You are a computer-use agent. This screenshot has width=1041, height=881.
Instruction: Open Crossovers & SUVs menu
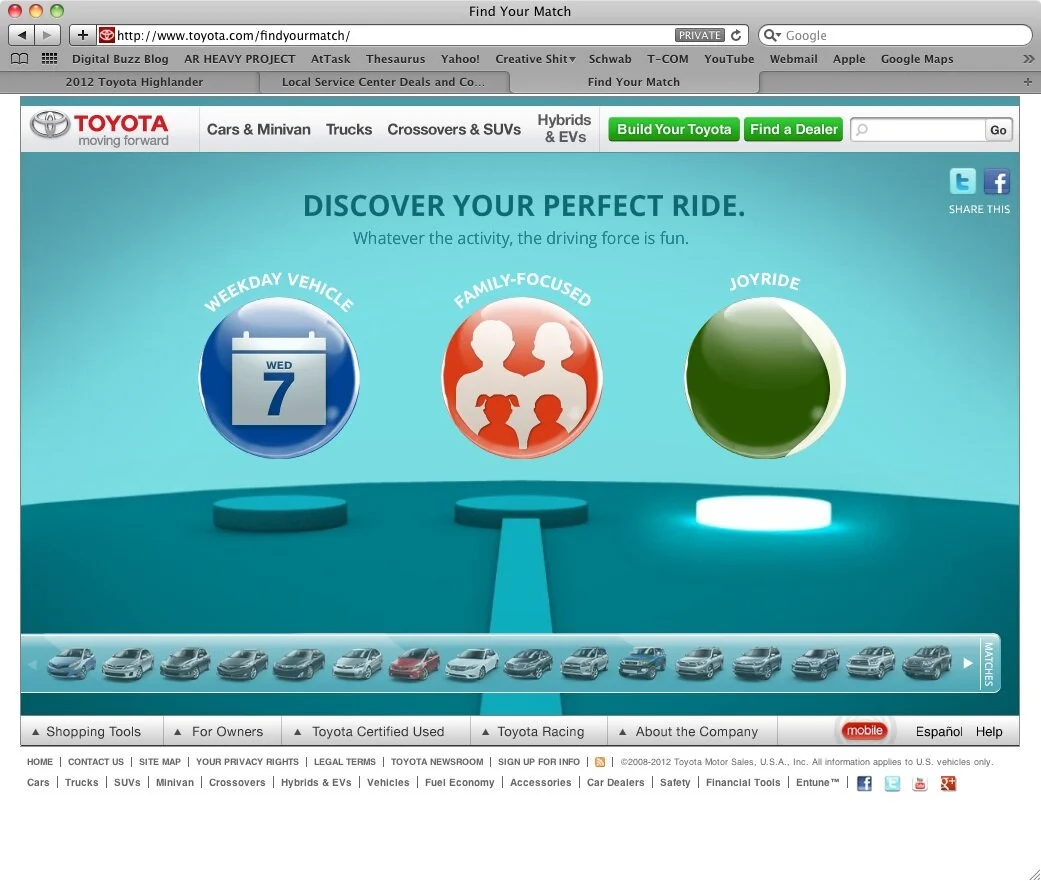point(454,129)
